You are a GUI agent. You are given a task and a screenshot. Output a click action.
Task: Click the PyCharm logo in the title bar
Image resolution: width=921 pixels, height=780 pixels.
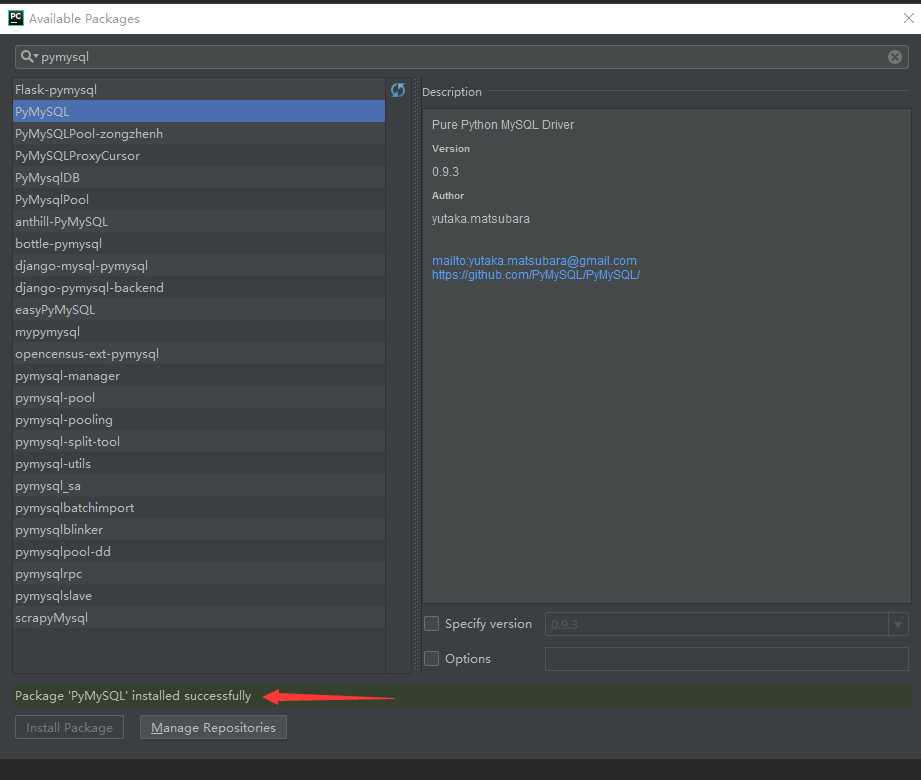coord(16,18)
